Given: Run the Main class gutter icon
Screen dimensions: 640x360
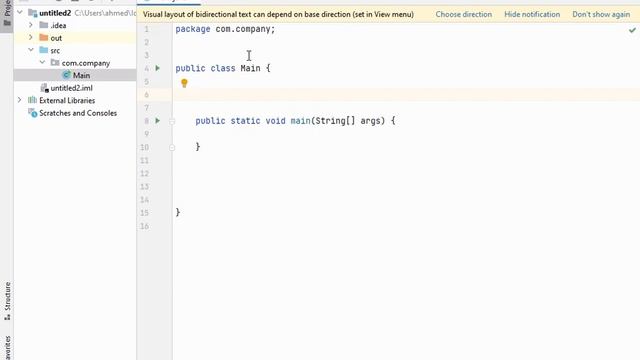Looking at the screenshot, I should 158,68.
